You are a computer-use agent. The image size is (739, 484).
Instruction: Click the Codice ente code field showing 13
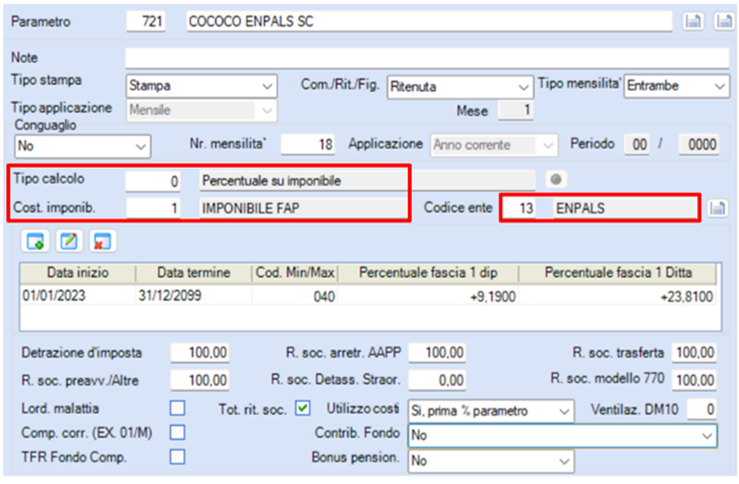pos(518,208)
